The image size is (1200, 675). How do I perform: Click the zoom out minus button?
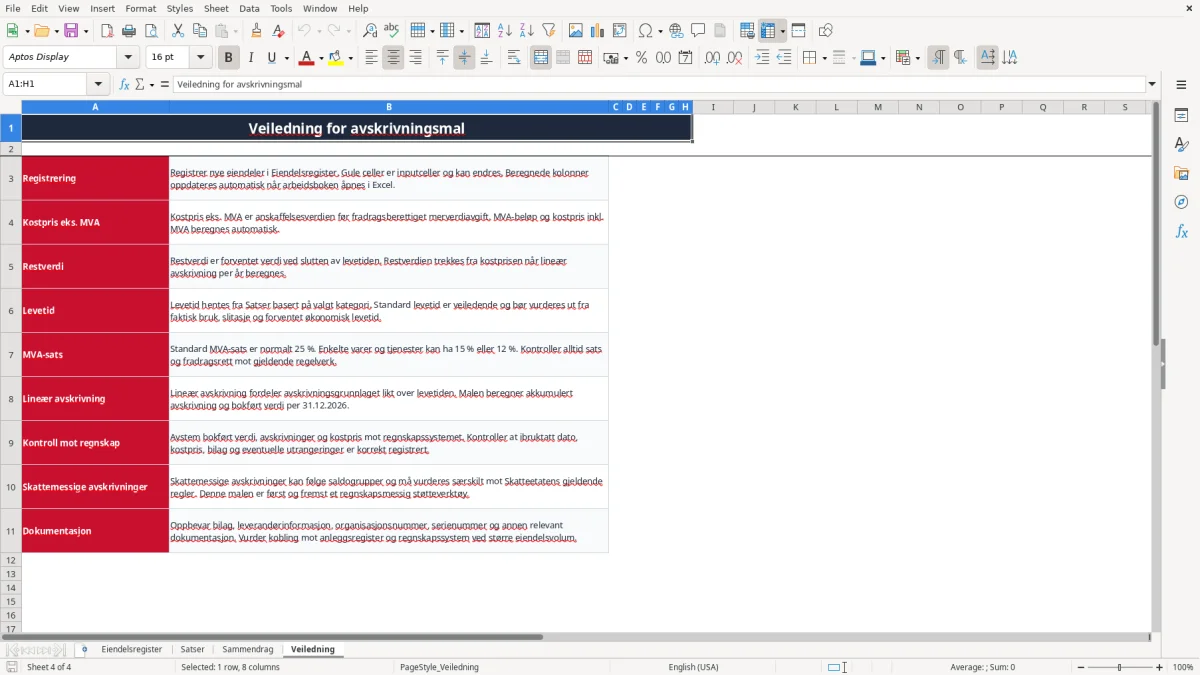pyautogui.click(x=1080, y=667)
